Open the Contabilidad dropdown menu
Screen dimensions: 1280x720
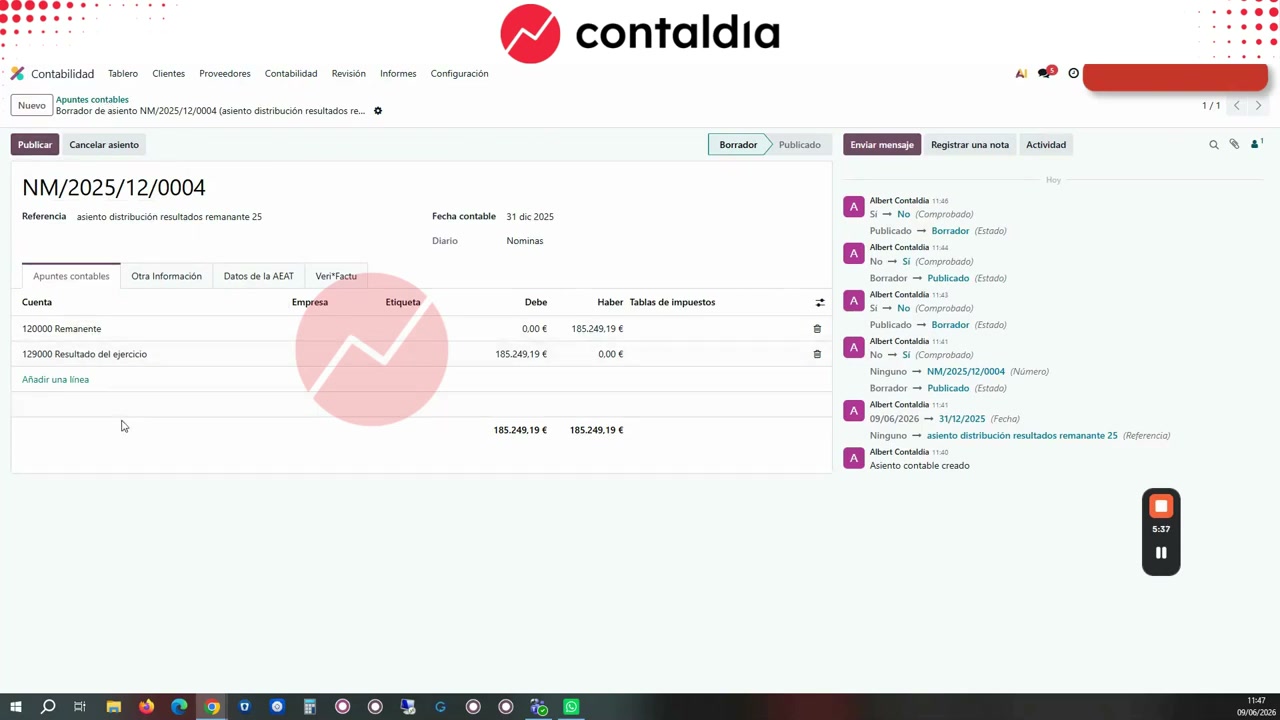click(x=291, y=74)
